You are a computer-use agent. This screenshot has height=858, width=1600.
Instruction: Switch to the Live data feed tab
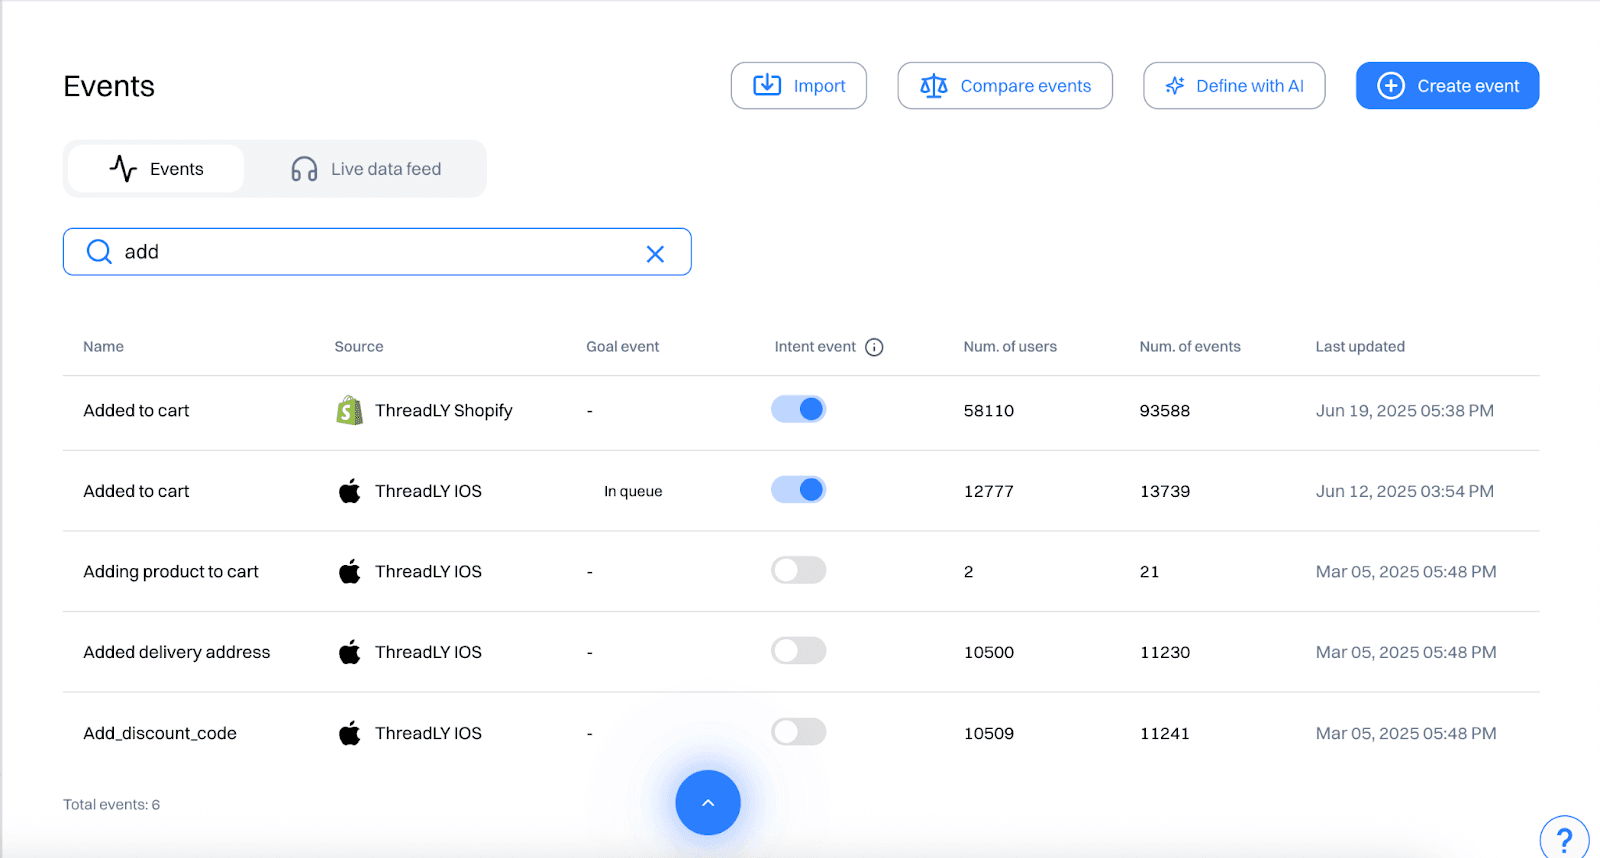[366, 169]
